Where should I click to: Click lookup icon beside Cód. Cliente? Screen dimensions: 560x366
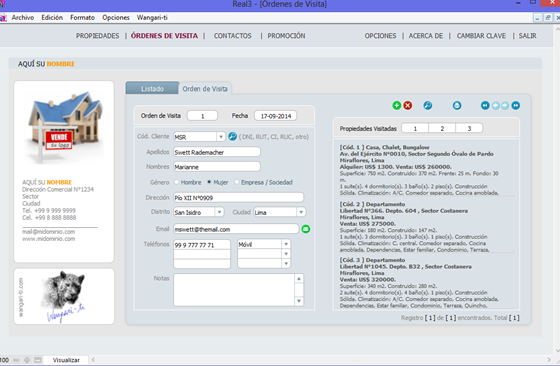[x=232, y=136]
